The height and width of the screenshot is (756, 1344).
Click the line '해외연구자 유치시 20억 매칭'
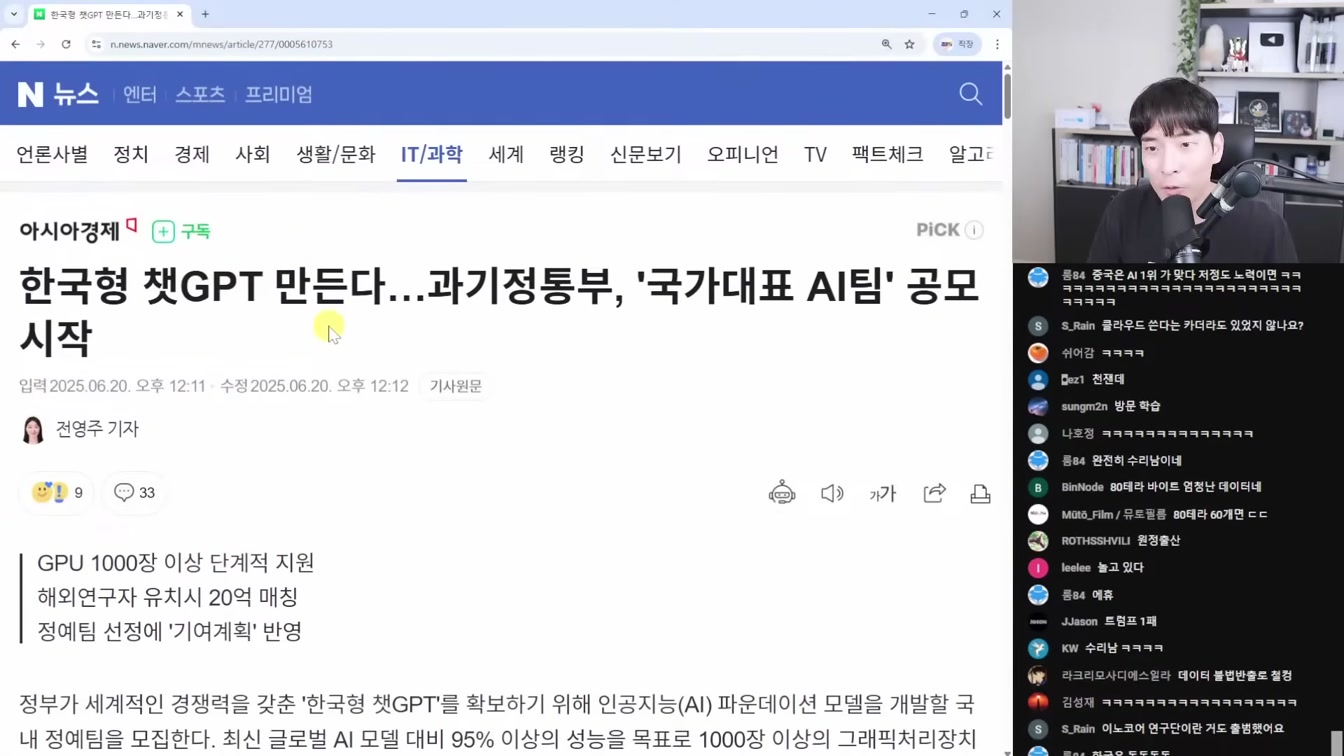[168, 597]
